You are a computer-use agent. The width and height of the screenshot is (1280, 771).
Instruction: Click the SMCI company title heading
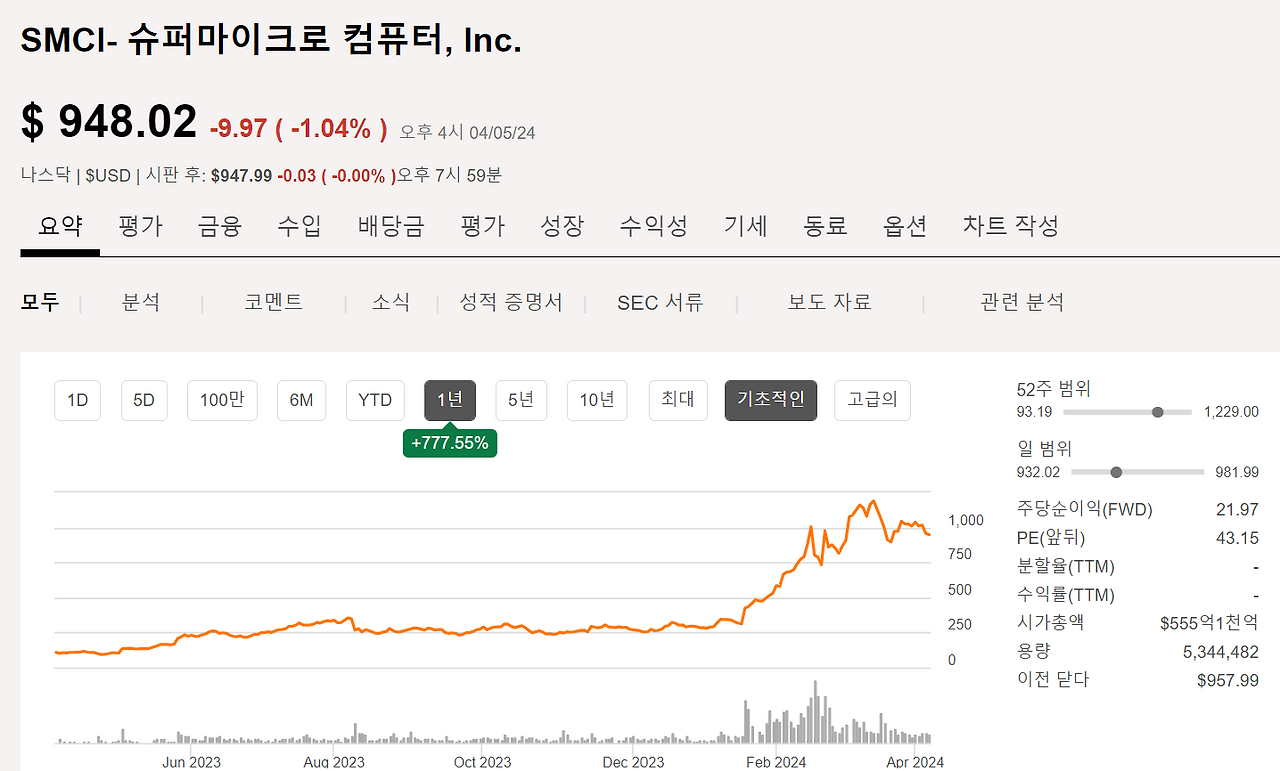271,40
